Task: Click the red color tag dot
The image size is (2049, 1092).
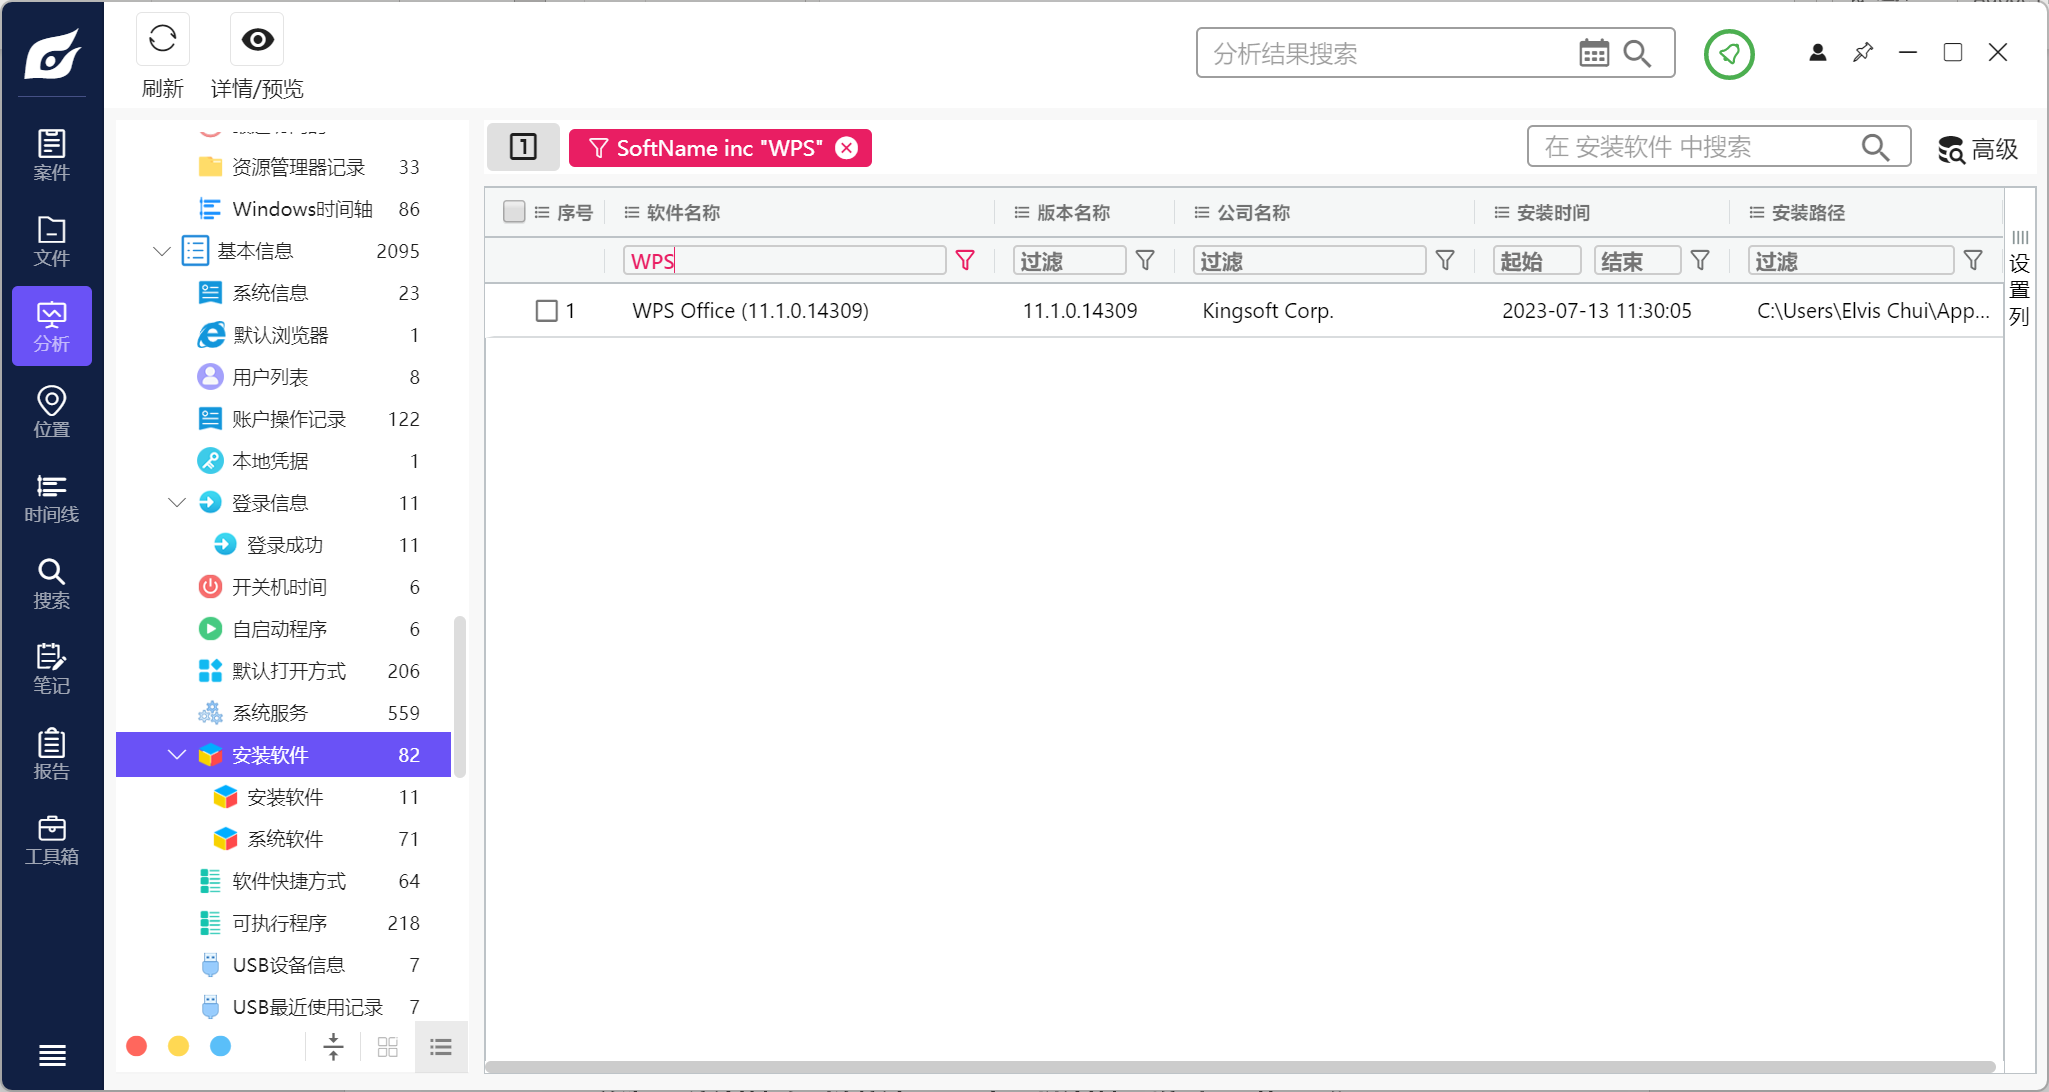Action: (137, 1046)
